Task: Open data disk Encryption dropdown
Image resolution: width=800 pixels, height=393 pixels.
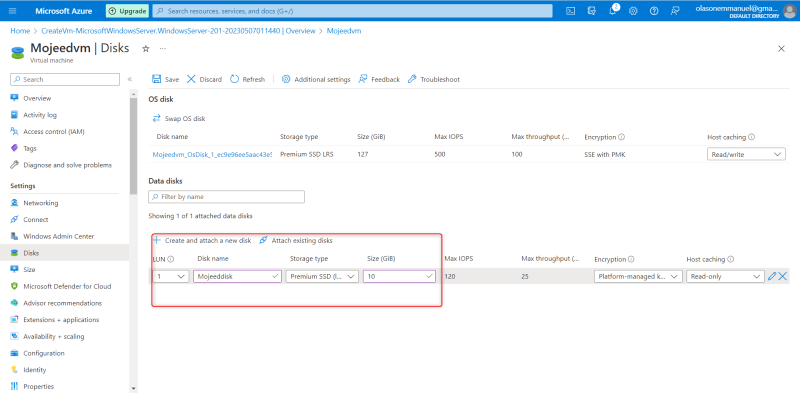Action: click(638, 276)
